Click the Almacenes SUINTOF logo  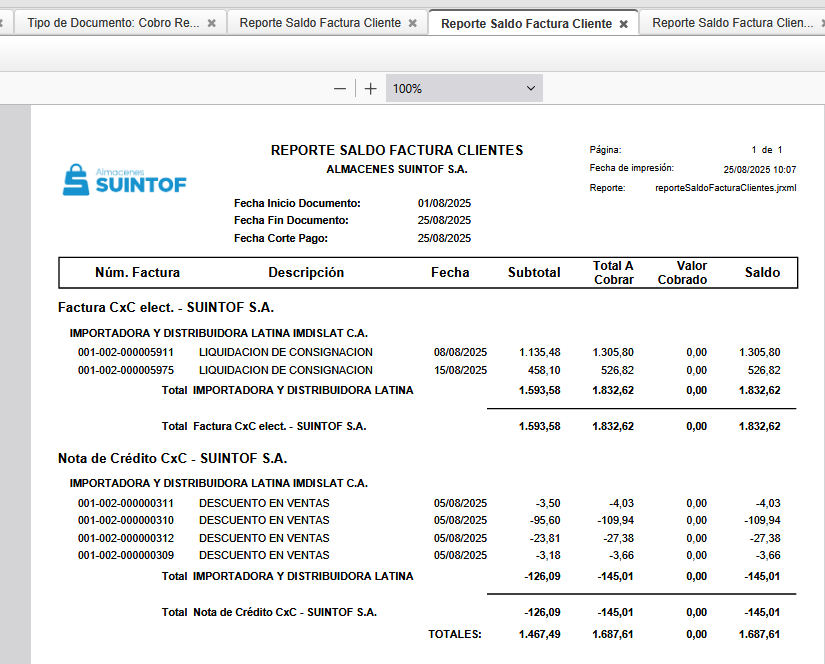(124, 180)
